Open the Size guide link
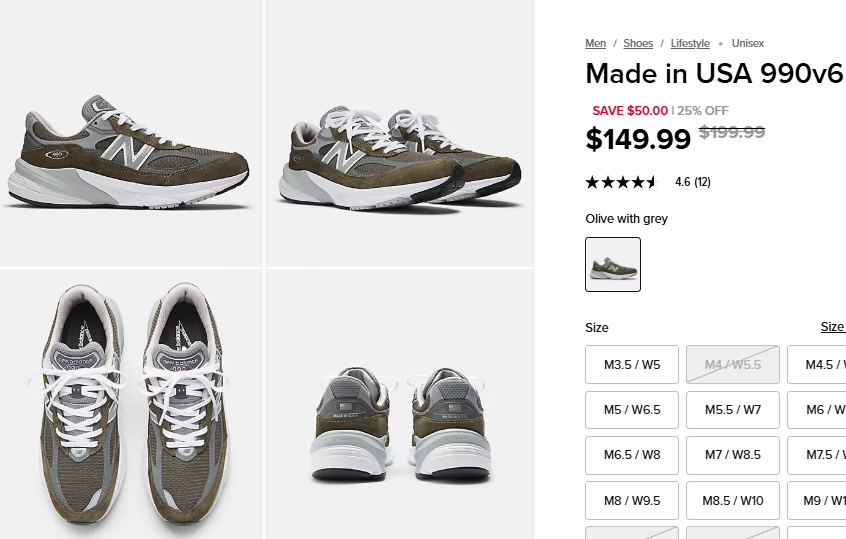 click(x=832, y=327)
